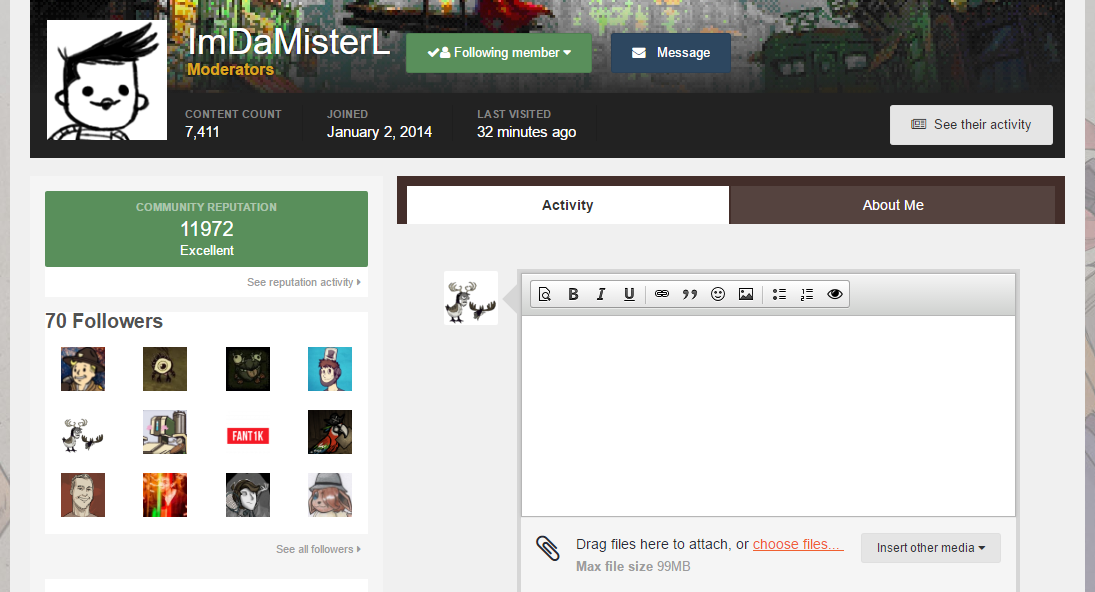Viewport: 1095px width, 592px height.
Task: Toggle bold formatting
Action: (x=573, y=294)
